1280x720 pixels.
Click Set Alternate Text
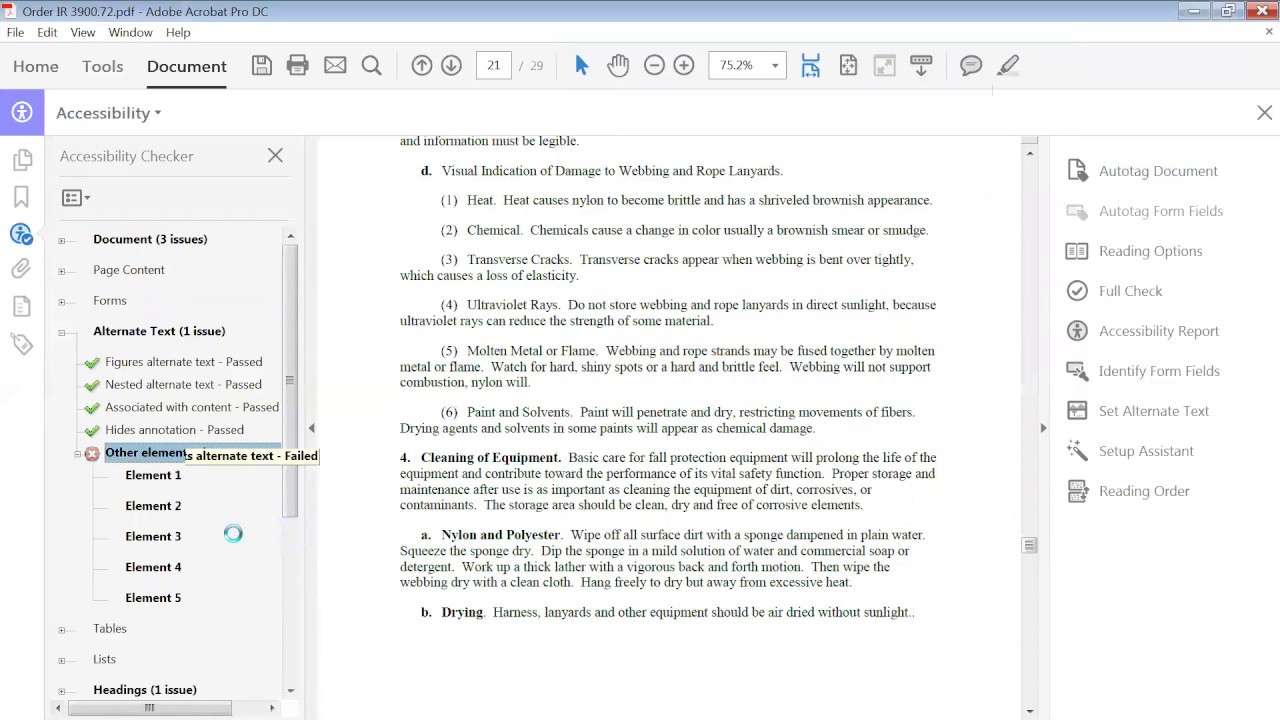pos(1137,411)
